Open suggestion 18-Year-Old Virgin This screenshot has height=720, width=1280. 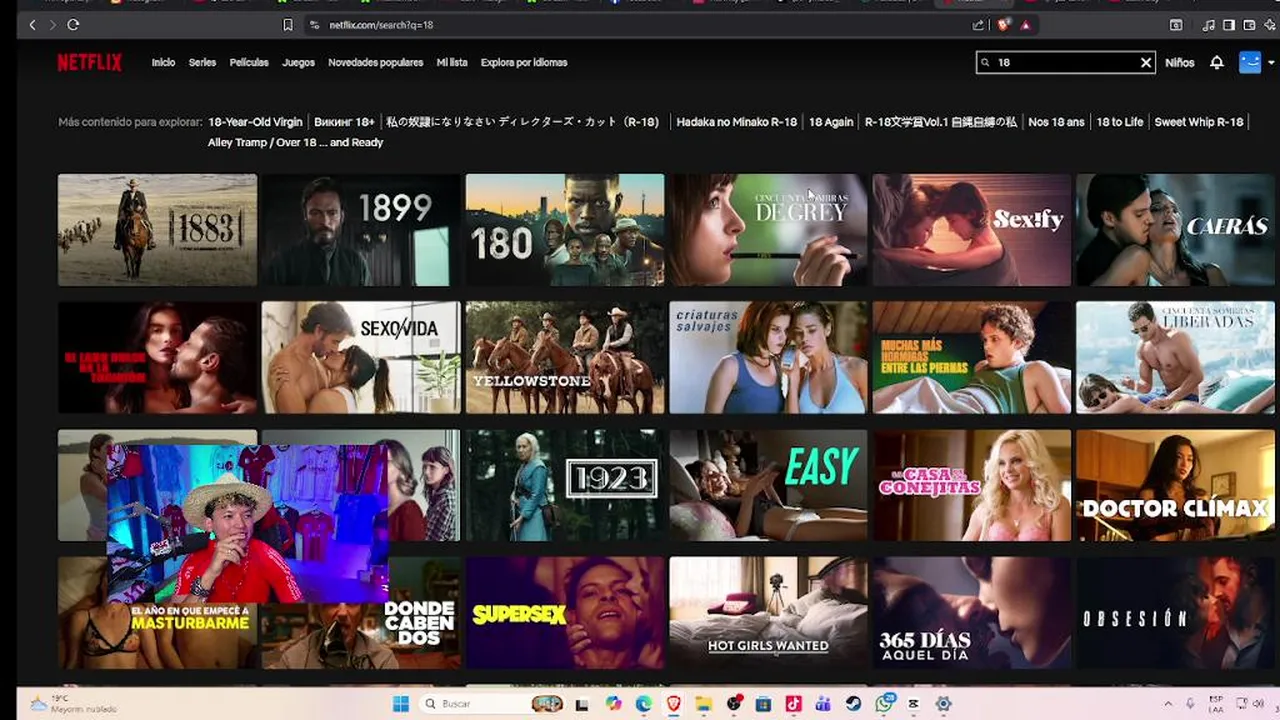click(255, 122)
